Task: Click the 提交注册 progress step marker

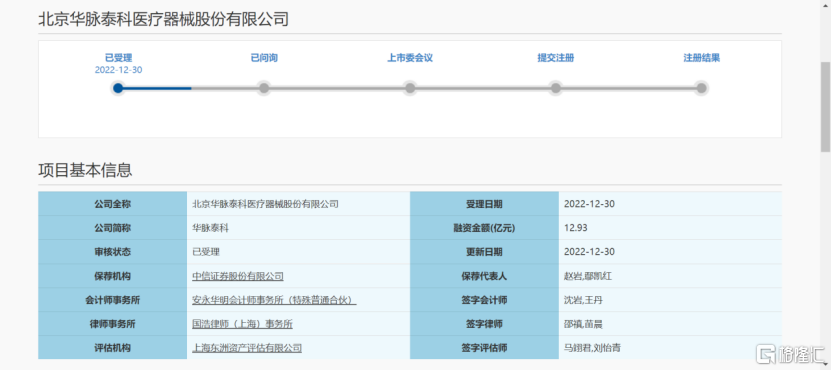Action: (x=555, y=88)
